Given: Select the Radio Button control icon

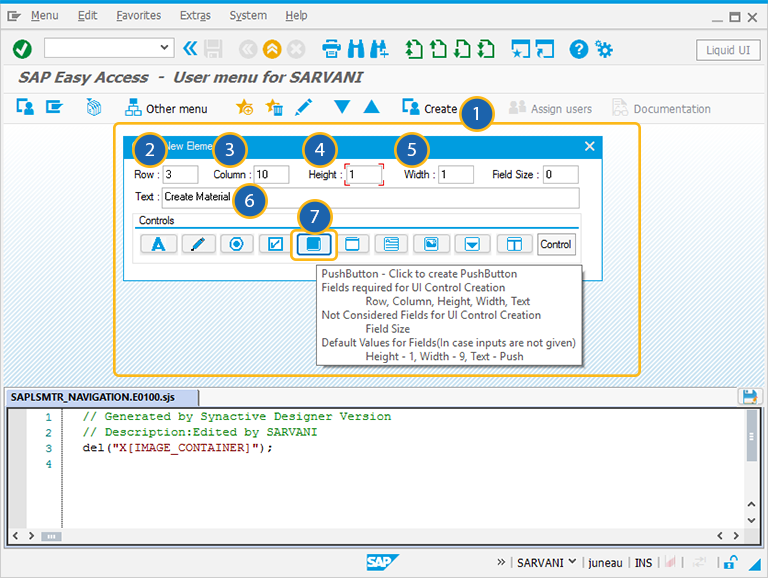Looking at the screenshot, I should (x=237, y=244).
